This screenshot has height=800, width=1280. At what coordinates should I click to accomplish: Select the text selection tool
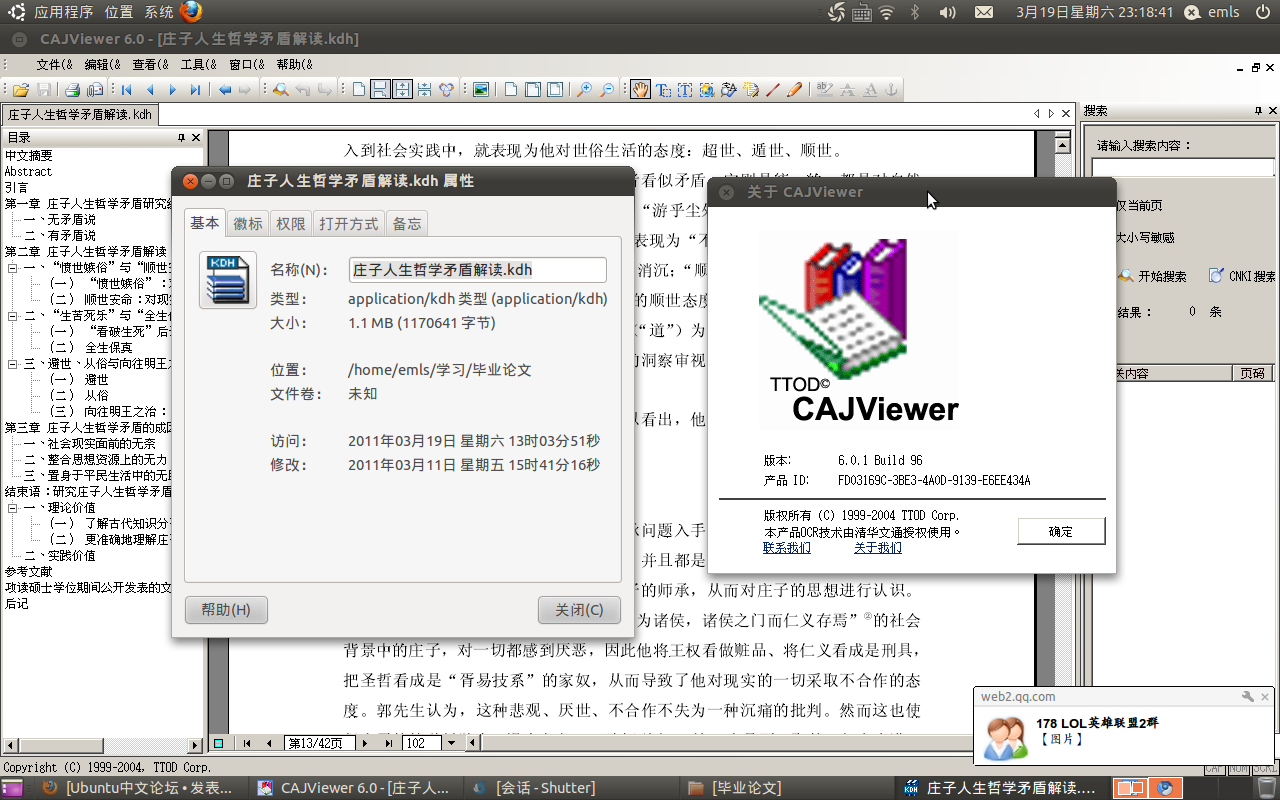(664, 89)
